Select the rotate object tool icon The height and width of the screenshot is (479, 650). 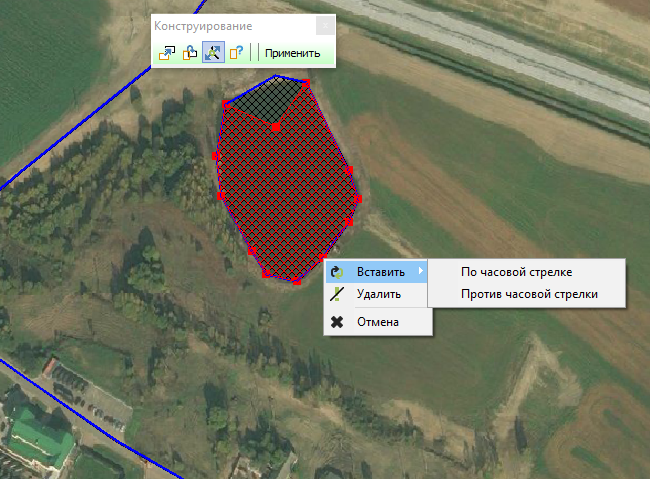pos(190,53)
